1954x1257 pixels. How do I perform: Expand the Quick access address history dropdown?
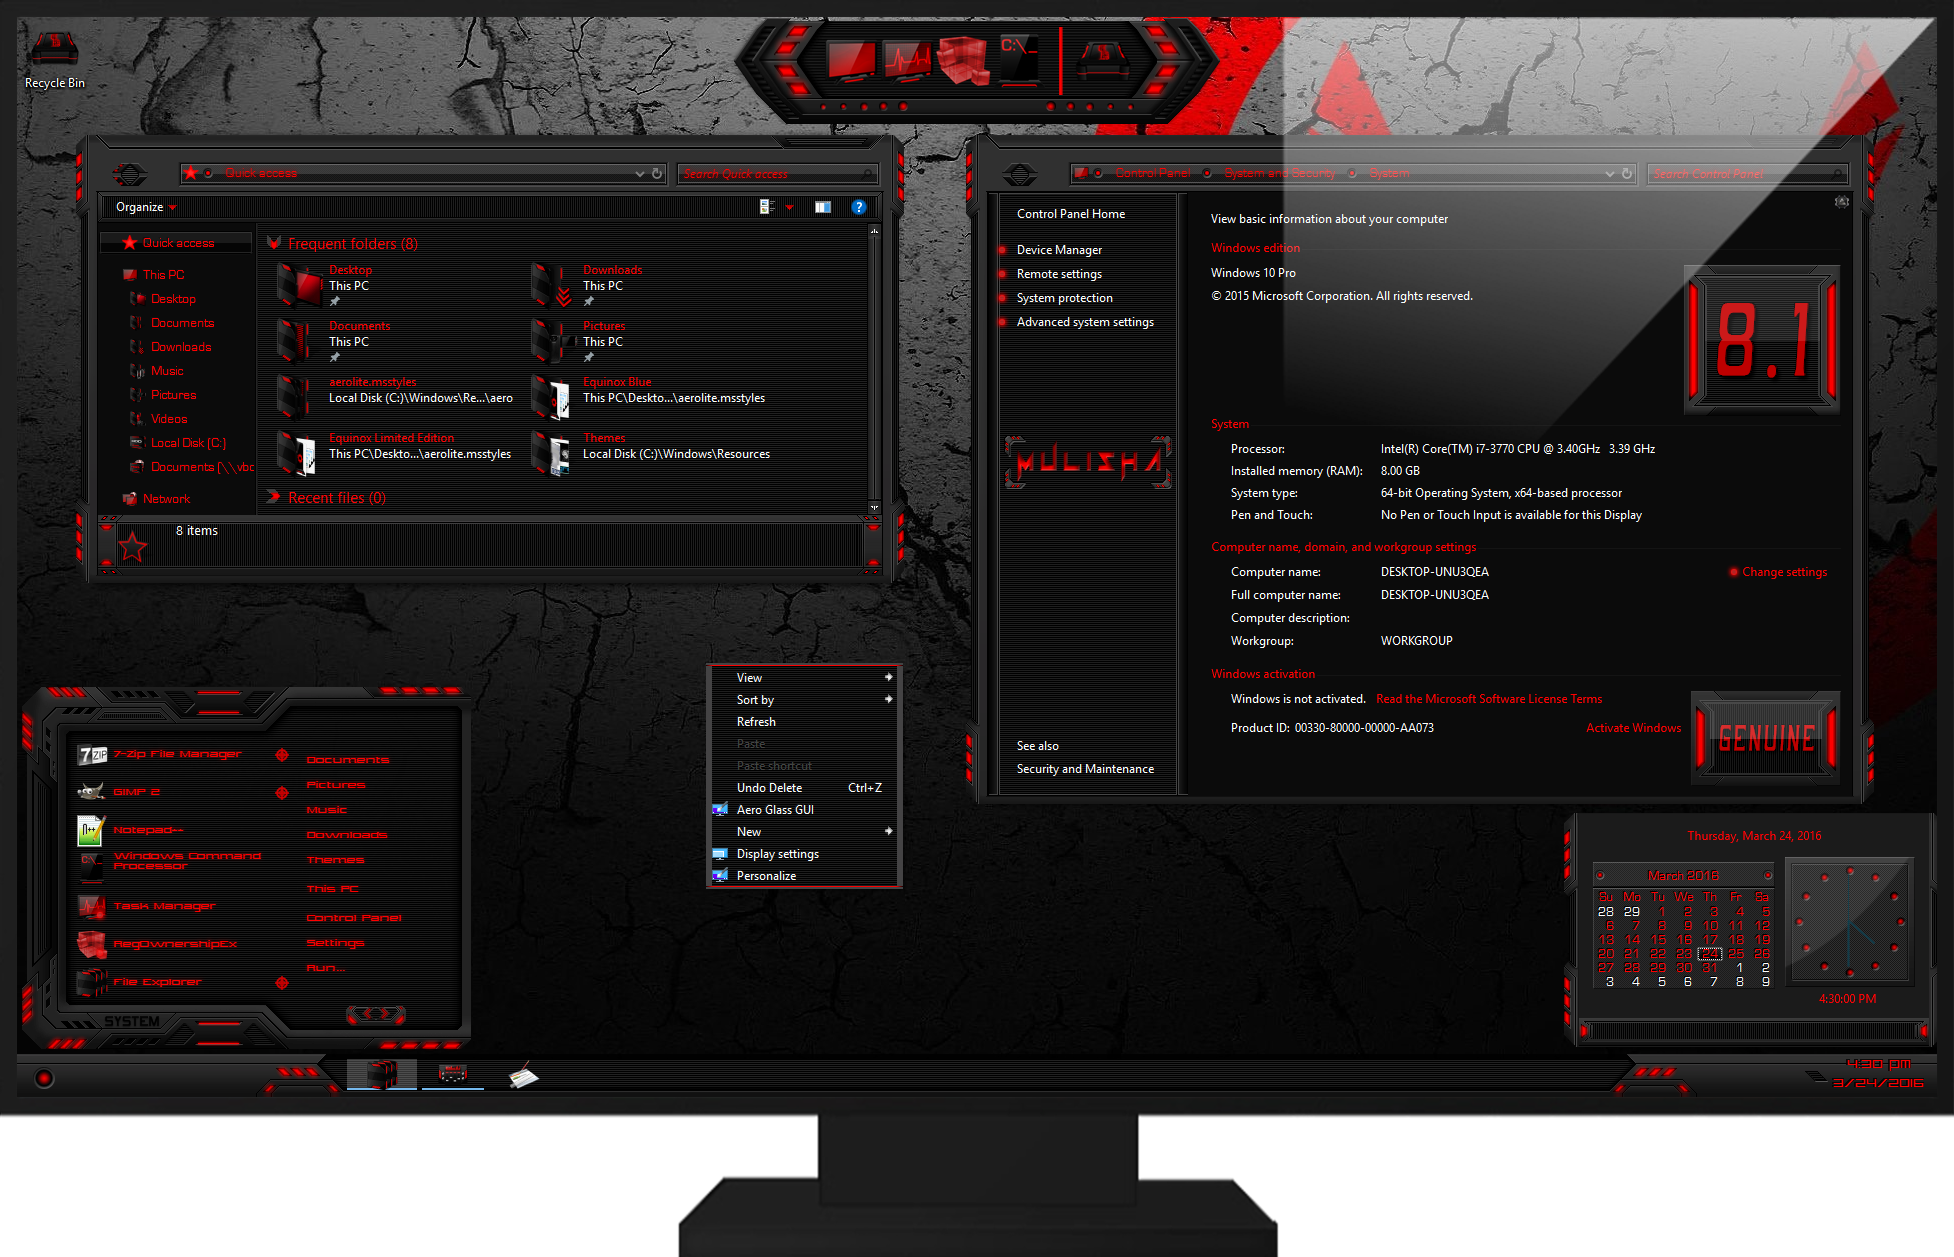640,174
